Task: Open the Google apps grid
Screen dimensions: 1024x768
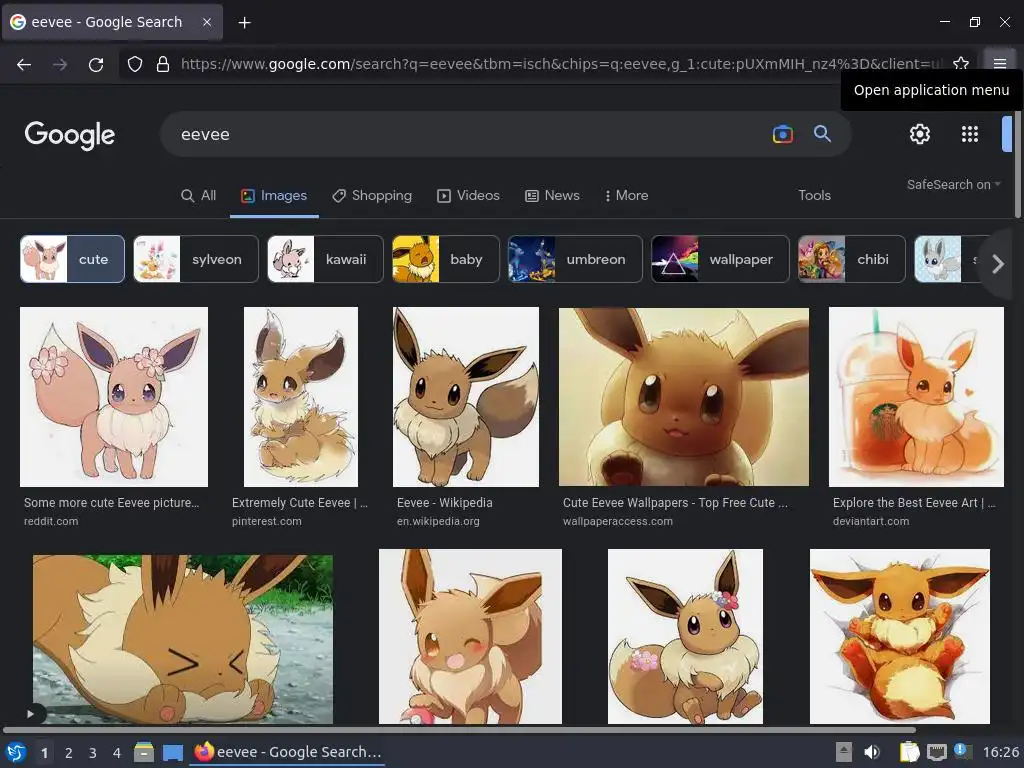Action: pyautogui.click(x=970, y=134)
